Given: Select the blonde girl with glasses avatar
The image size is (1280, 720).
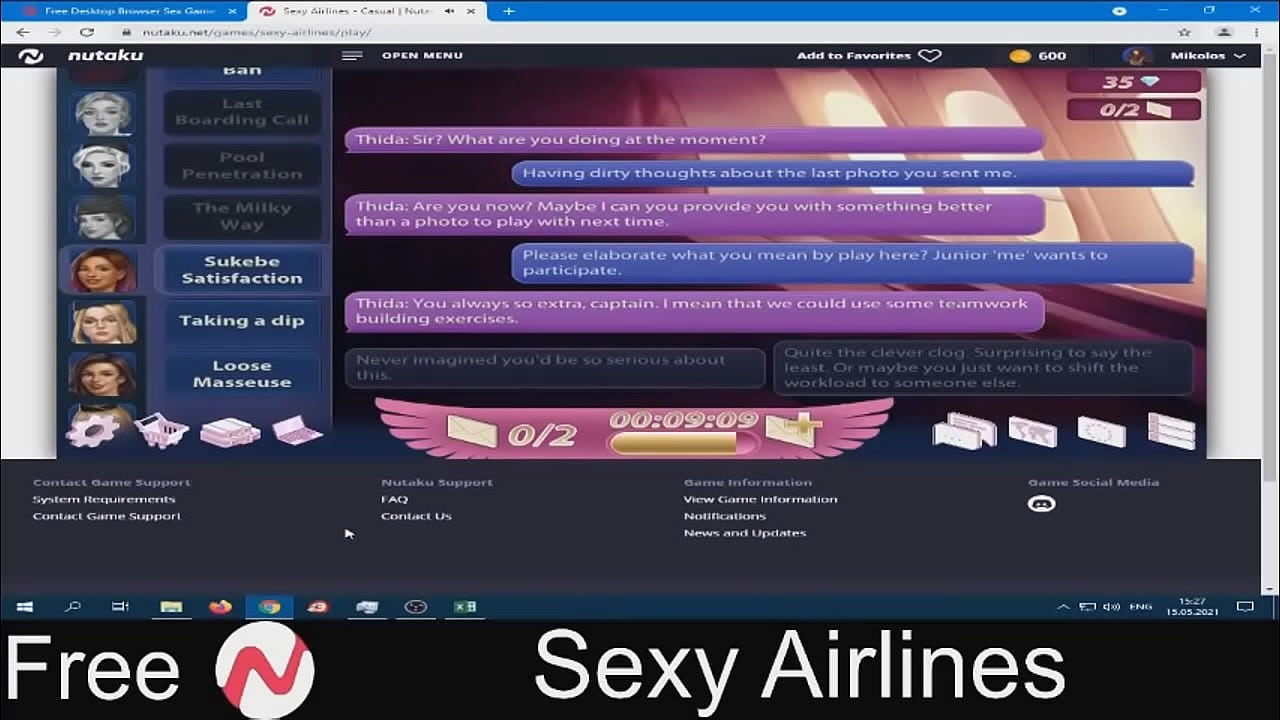Looking at the screenshot, I should [102, 322].
